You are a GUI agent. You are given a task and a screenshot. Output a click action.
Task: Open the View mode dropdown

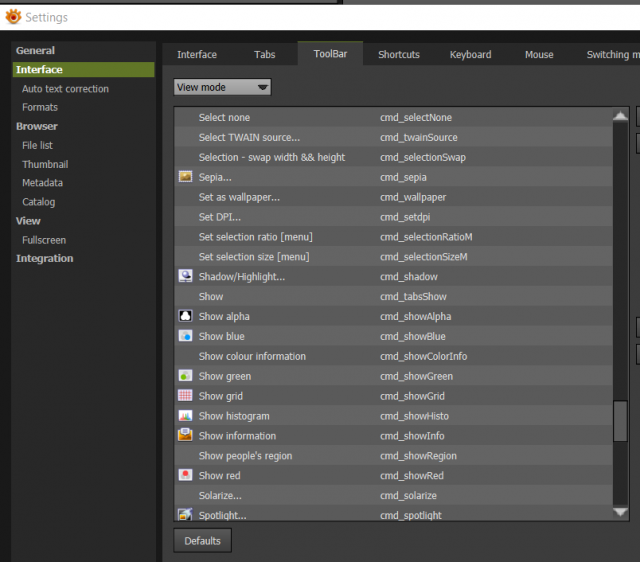point(222,87)
